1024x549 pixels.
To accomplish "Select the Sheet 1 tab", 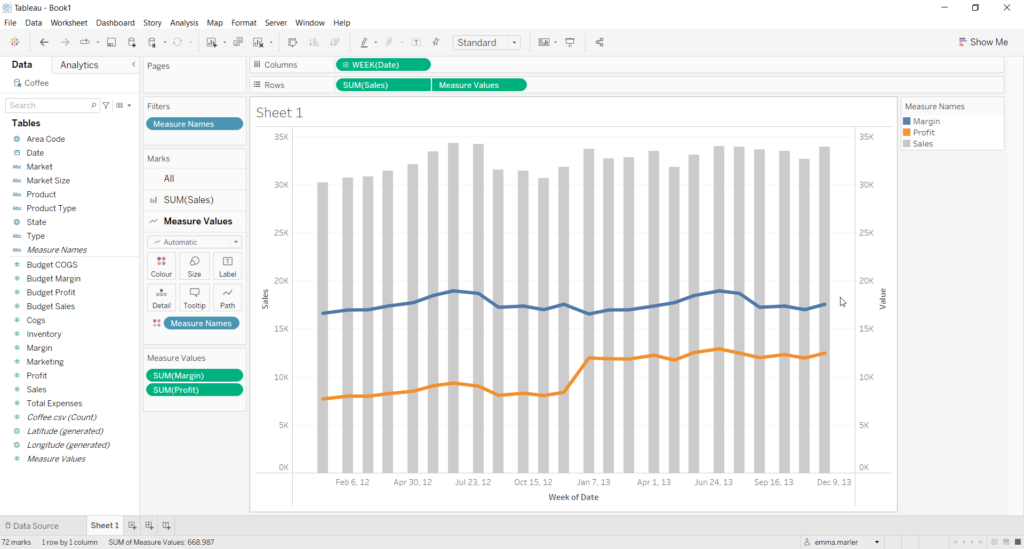I will coord(104,525).
